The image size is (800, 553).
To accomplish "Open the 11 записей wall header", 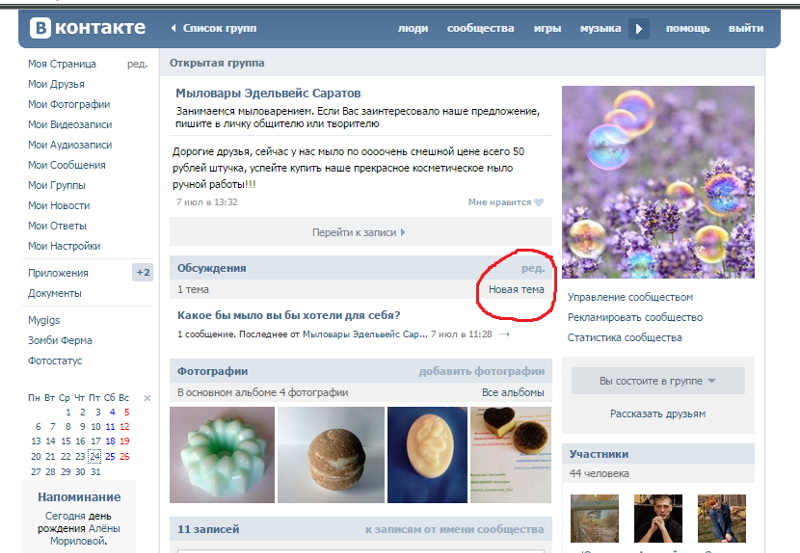I will [x=208, y=530].
